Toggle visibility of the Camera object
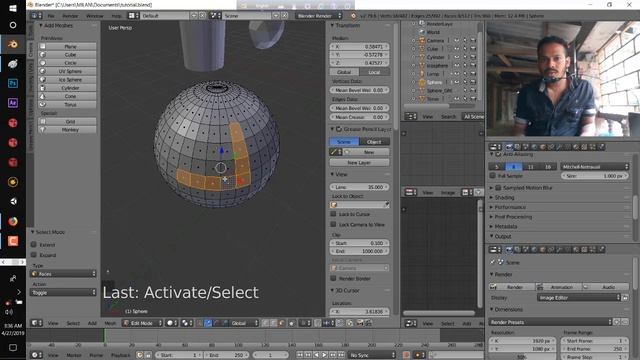Viewport: 640px width, 360px height. coord(456,41)
